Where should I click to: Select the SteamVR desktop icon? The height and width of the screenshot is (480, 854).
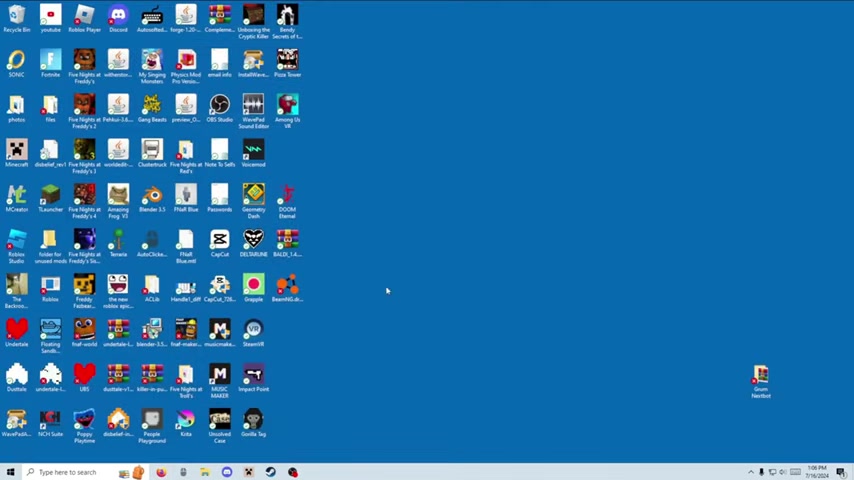[x=253, y=330]
